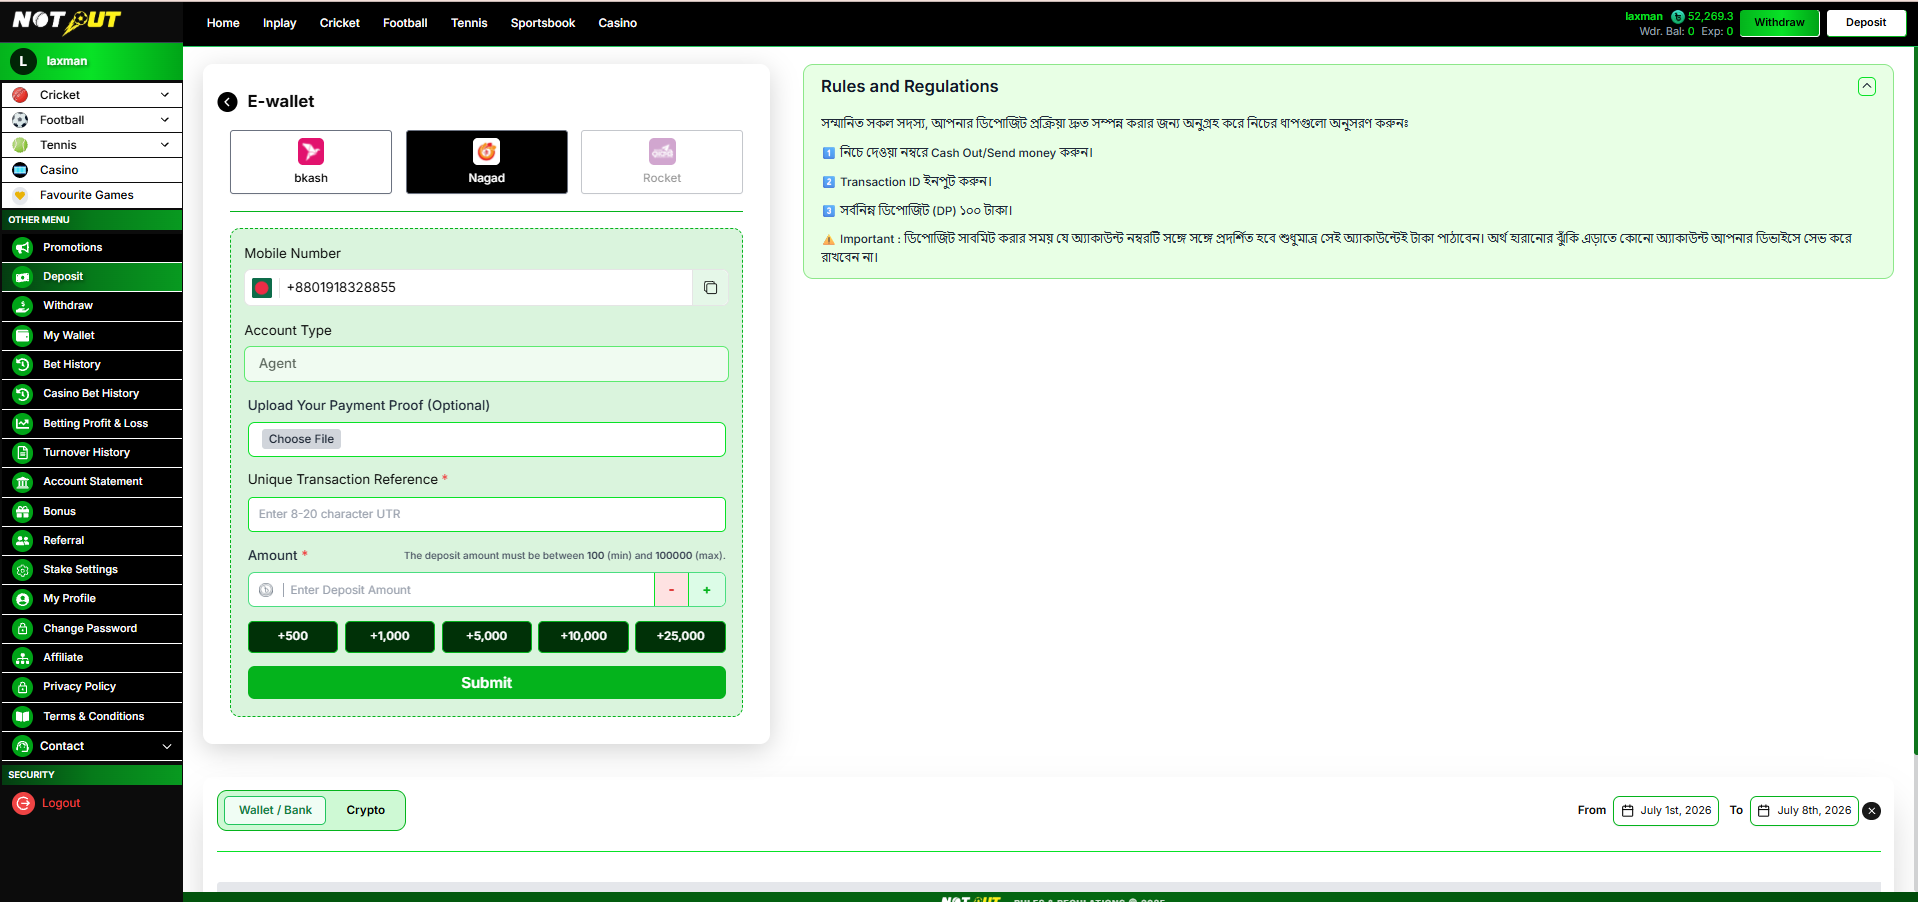Expand the Contact sidebar section
1918x902 pixels.
pyautogui.click(x=92, y=746)
